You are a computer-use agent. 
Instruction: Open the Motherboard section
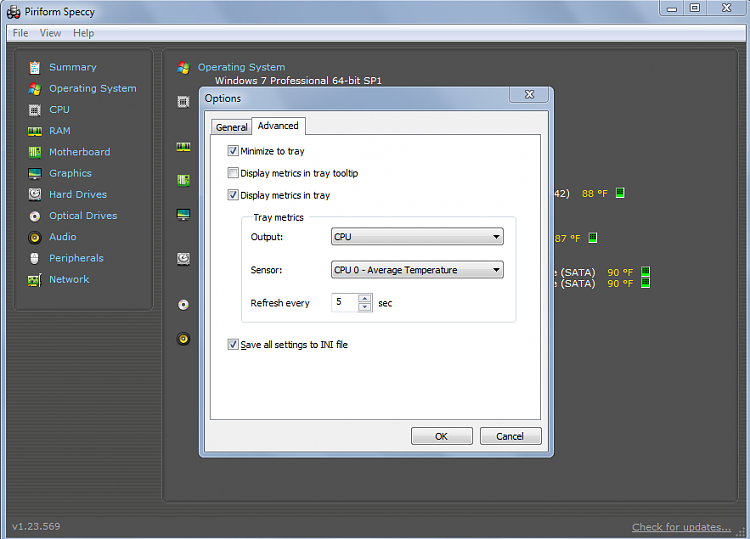pos(80,152)
